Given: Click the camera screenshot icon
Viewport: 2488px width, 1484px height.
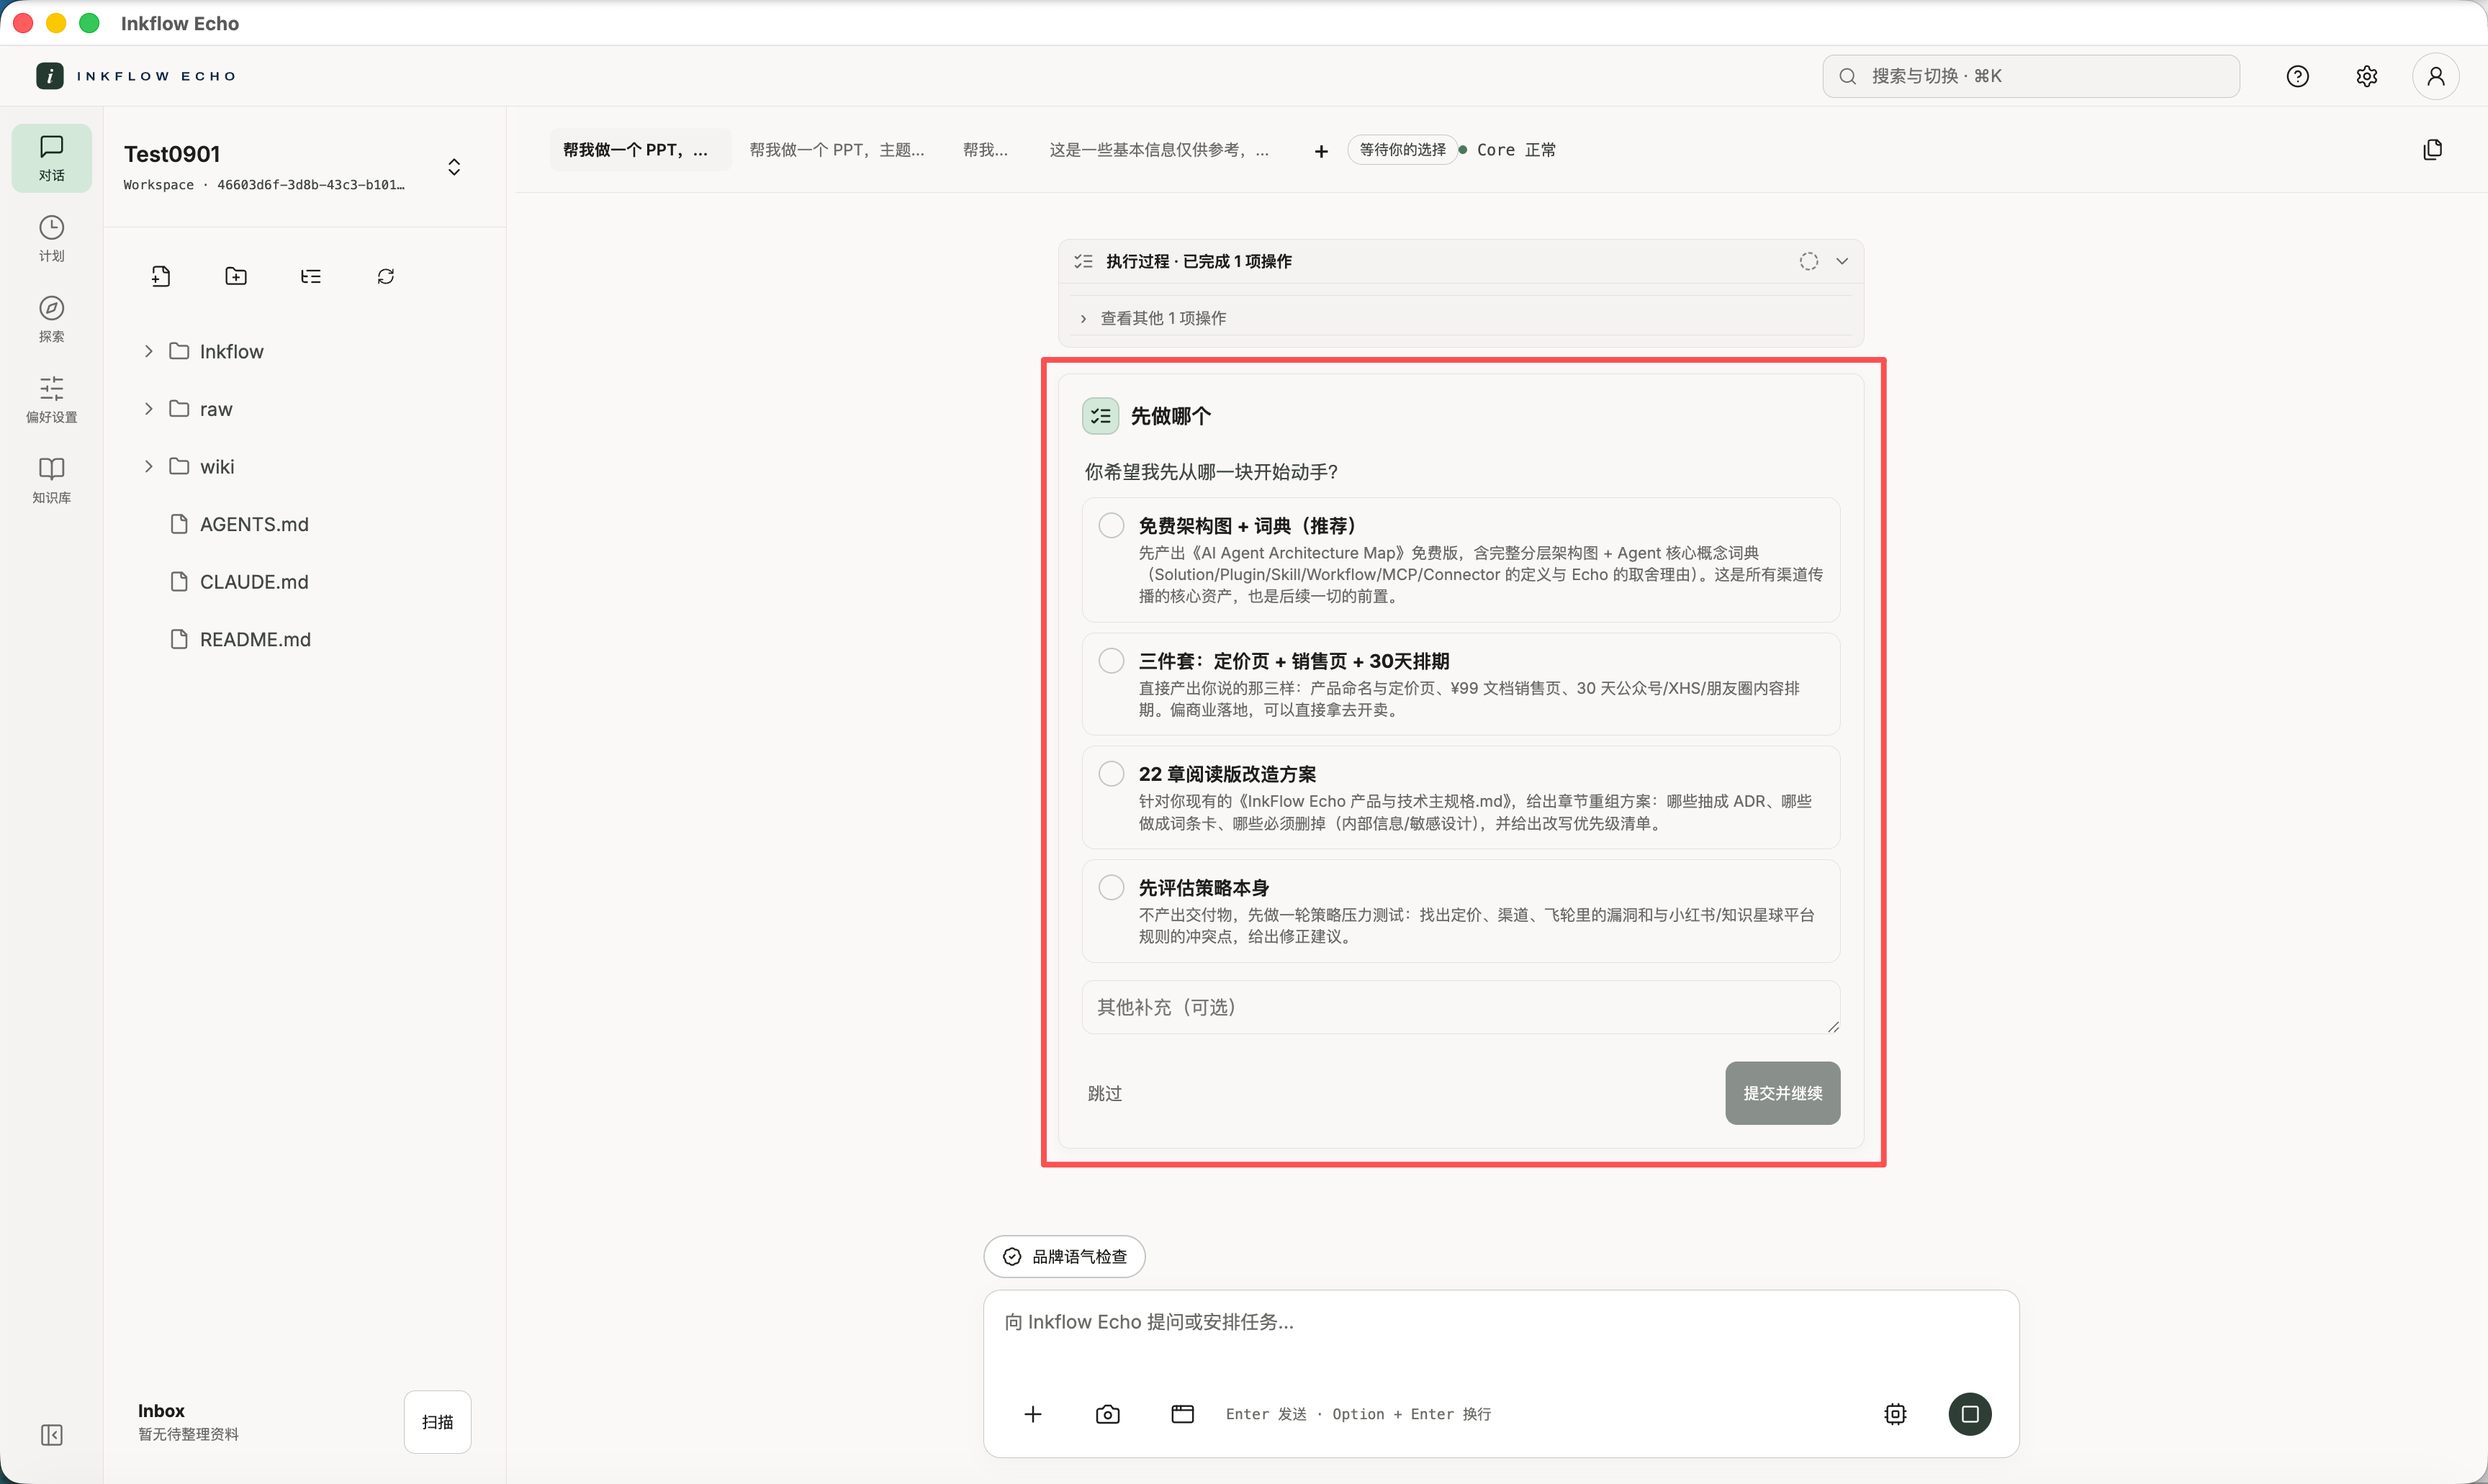Looking at the screenshot, I should (x=1108, y=1414).
